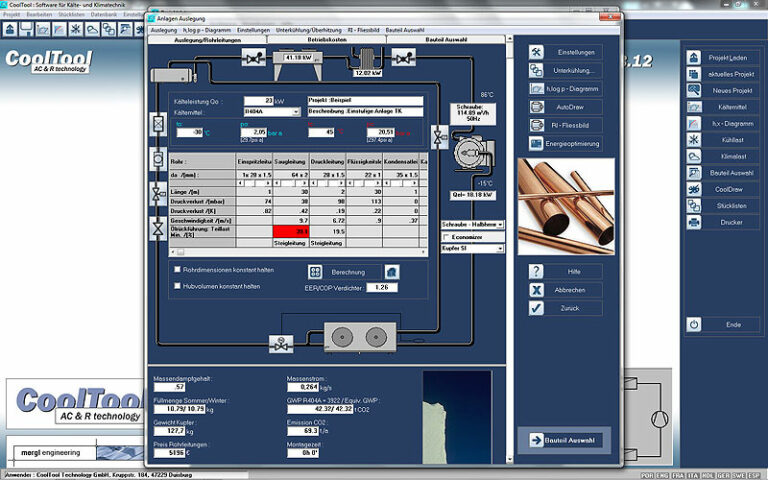Click the to evaporating temperature field

click(190, 132)
